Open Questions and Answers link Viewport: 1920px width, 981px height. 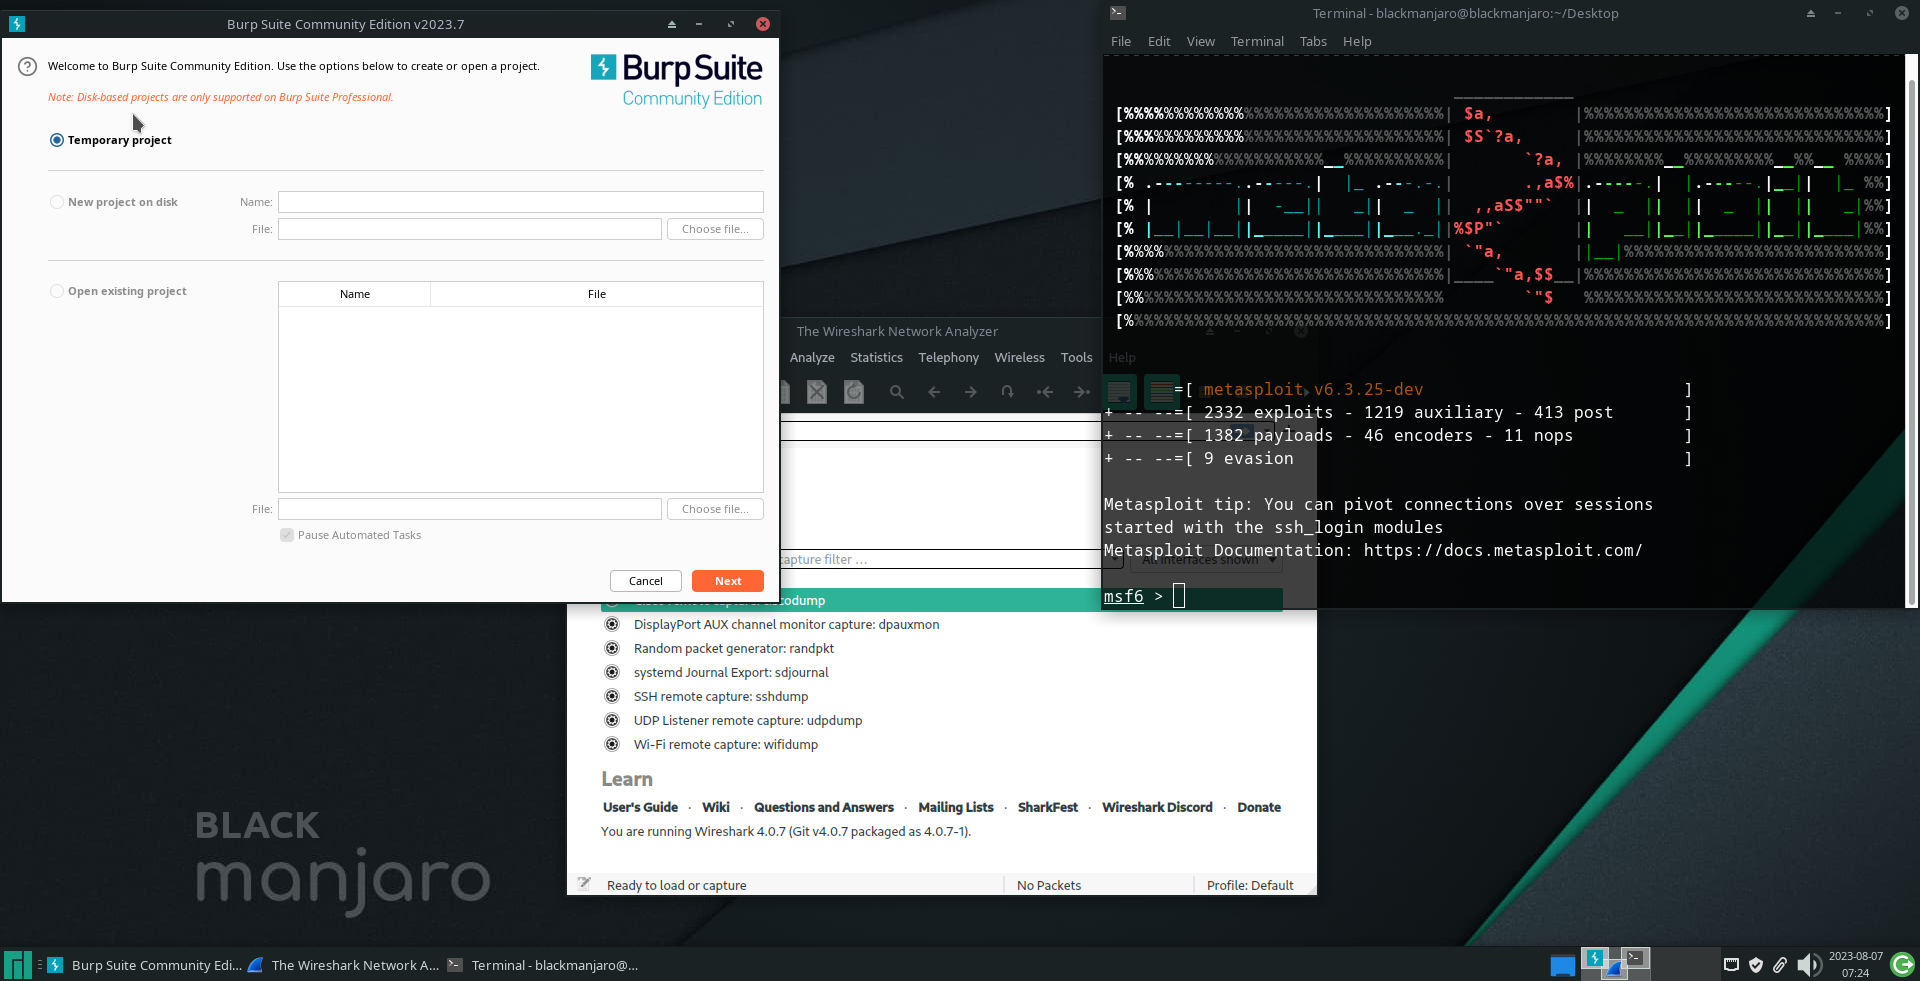(824, 807)
